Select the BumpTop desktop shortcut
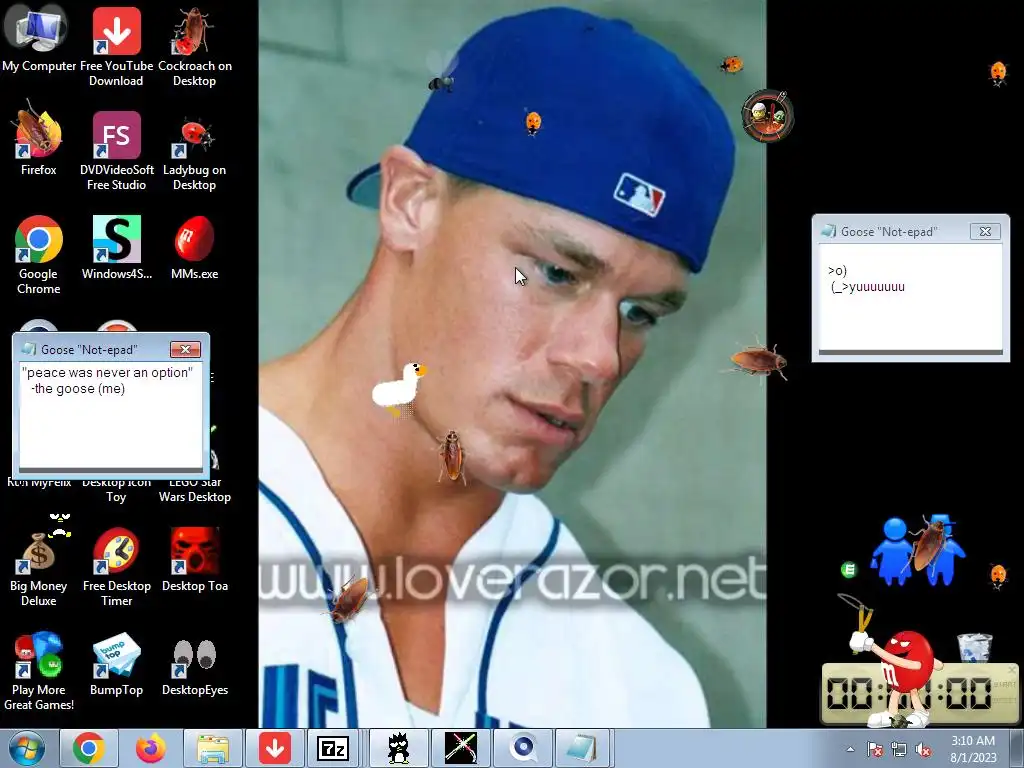The image size is (1024, 768). pos(116,665)
